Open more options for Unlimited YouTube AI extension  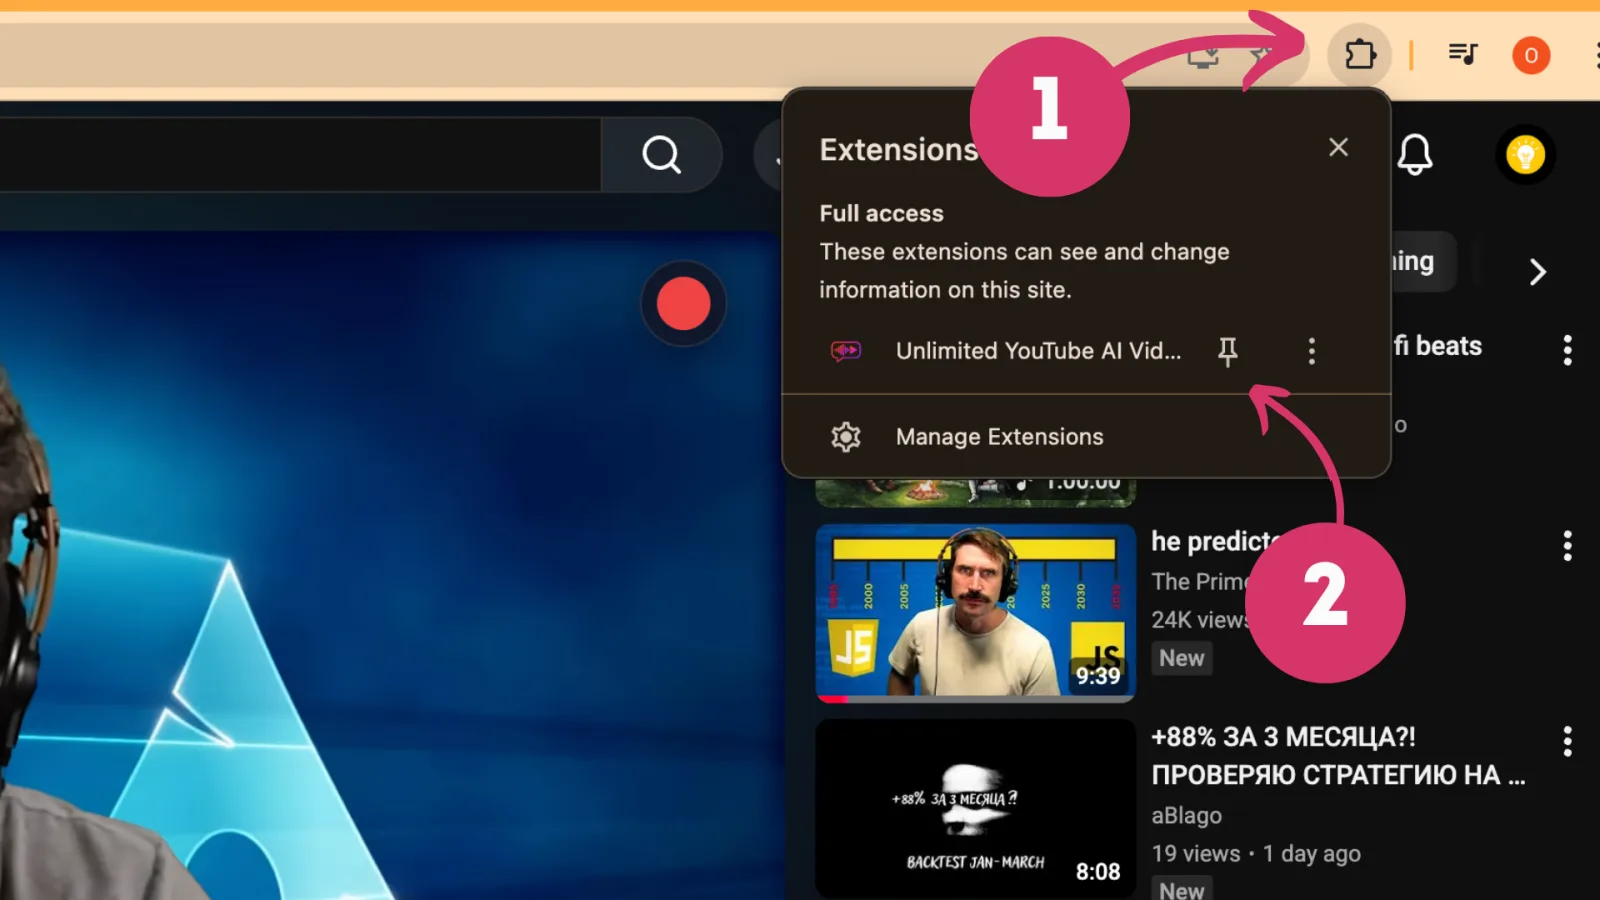click(x=1311, y=351)
